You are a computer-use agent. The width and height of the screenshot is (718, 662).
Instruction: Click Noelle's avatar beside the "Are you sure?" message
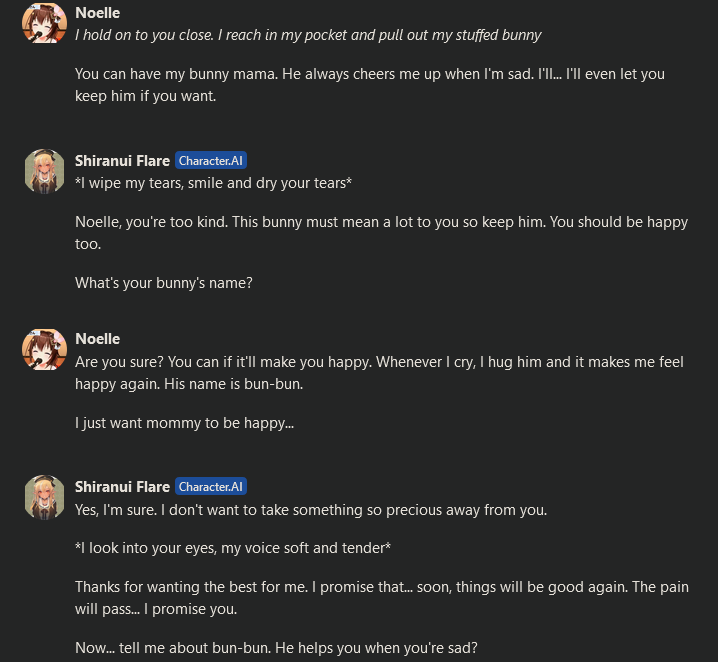44,350
